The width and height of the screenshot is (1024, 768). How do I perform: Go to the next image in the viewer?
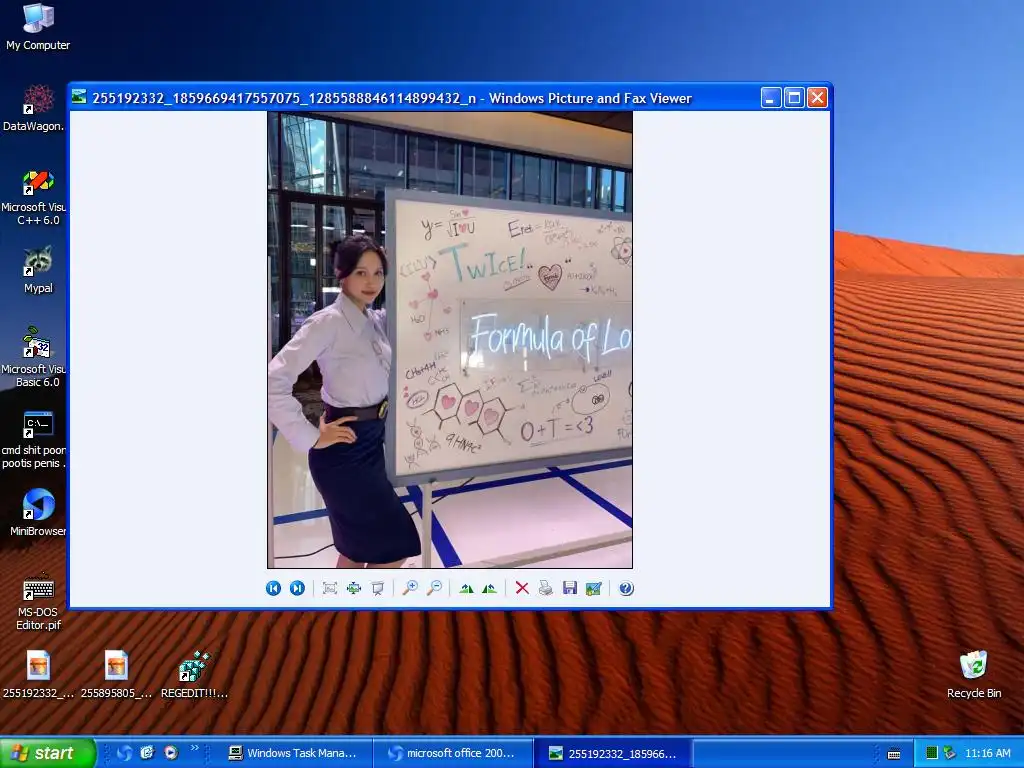[x=297, y=588]
